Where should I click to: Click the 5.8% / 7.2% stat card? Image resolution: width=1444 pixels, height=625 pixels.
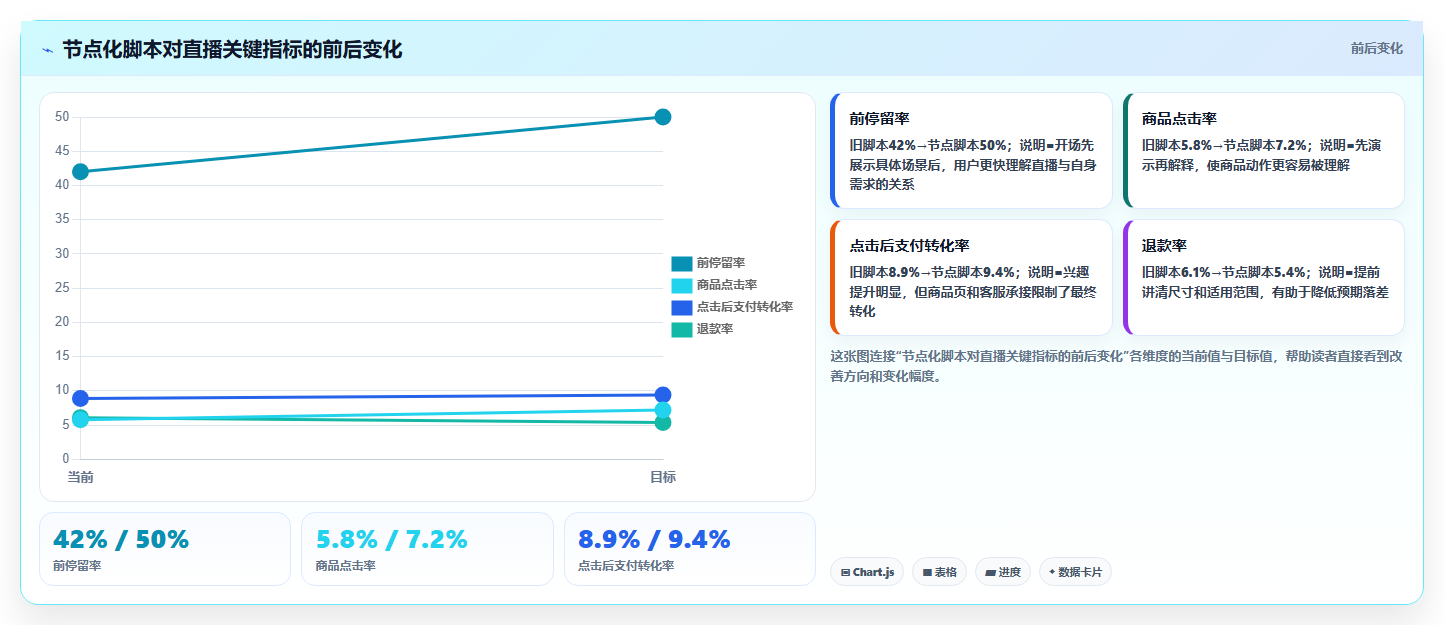[427, 549]
